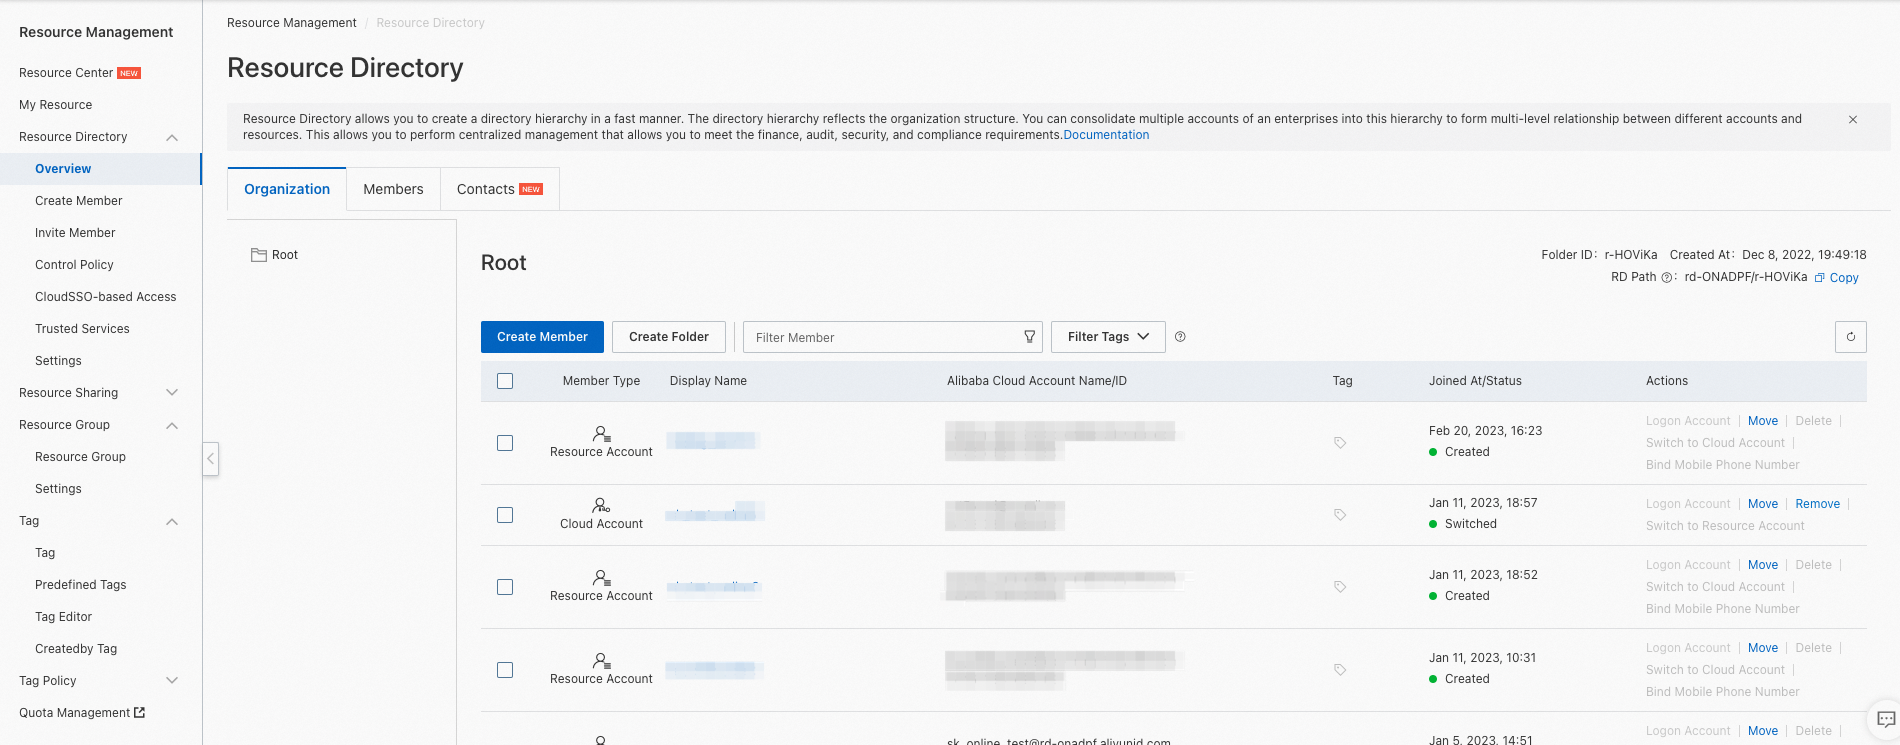Click Move for Jan 11, 10:31 row

[x=1763, y=648]
